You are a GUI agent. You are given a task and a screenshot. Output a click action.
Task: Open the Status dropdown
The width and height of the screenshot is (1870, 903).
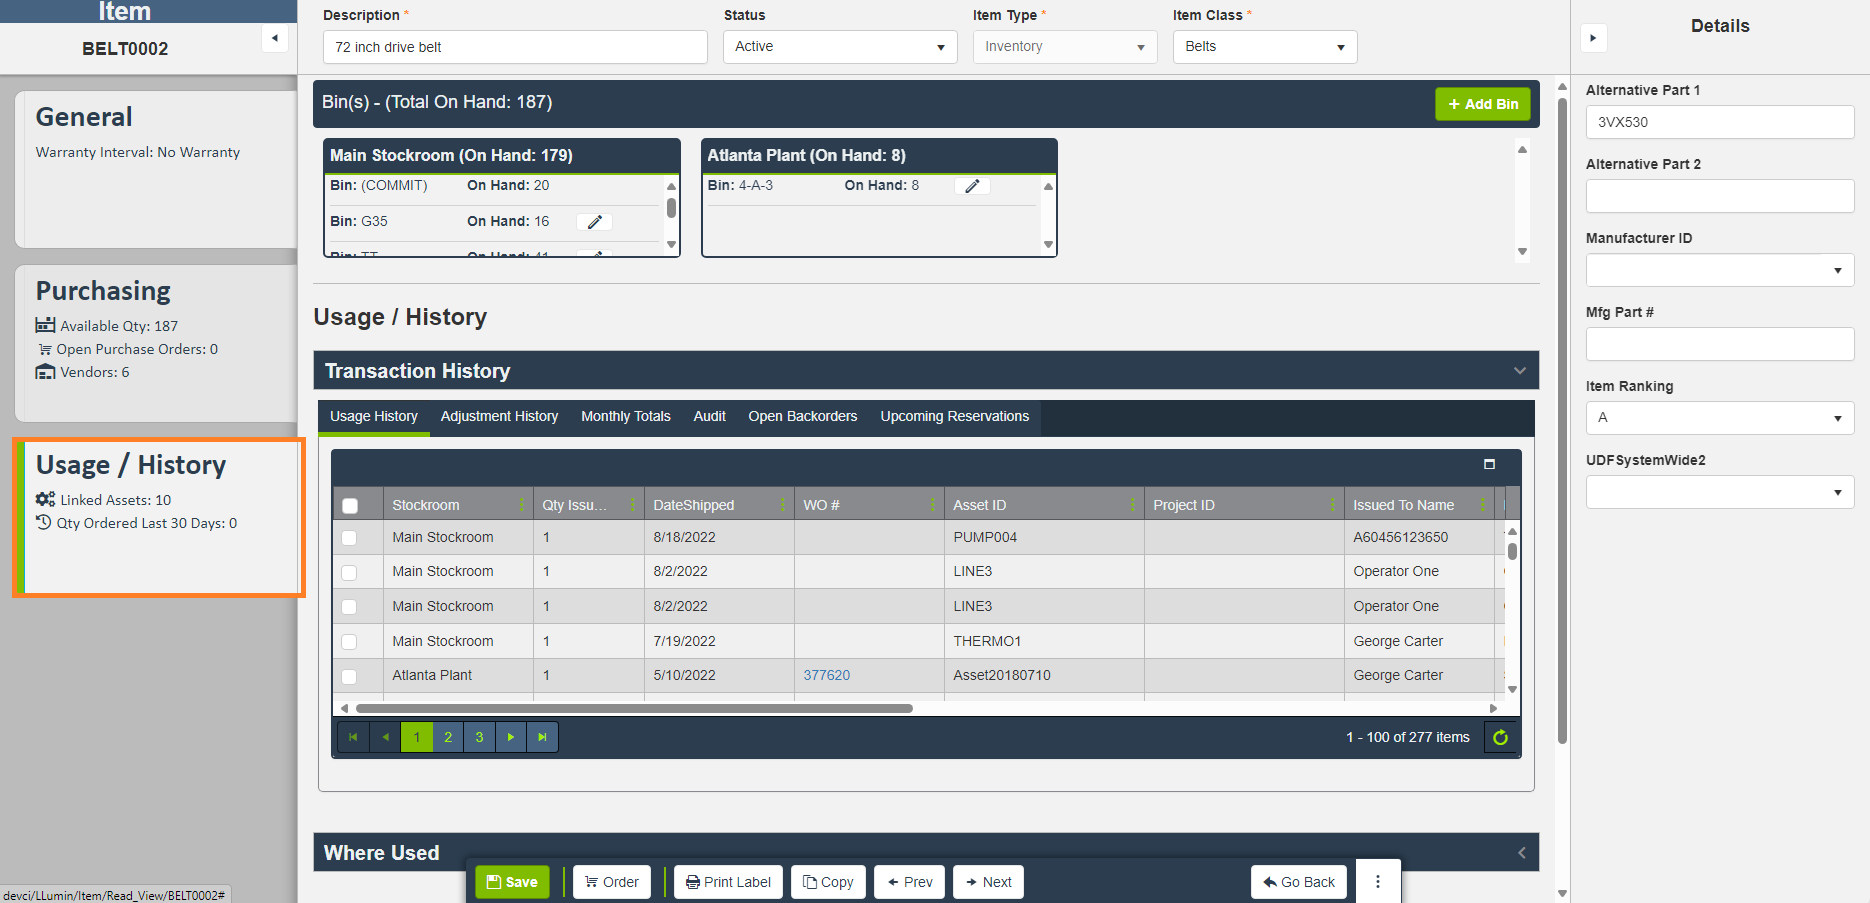tap(839, 47)
